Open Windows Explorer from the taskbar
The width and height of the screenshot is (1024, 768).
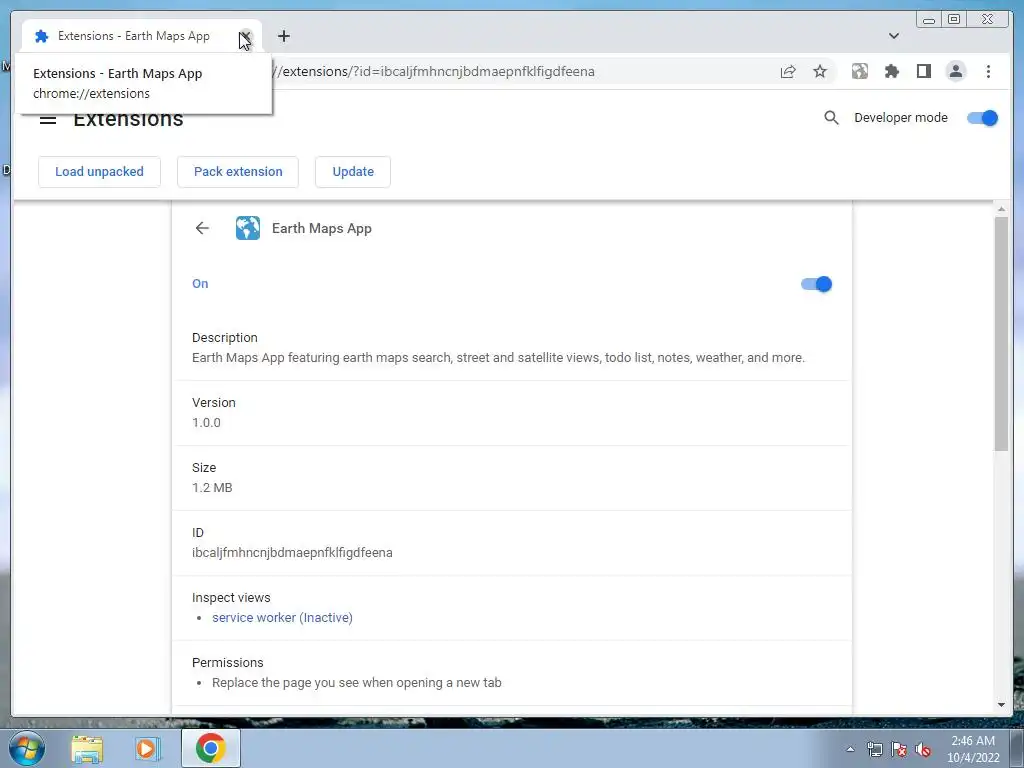coord(87,748)
